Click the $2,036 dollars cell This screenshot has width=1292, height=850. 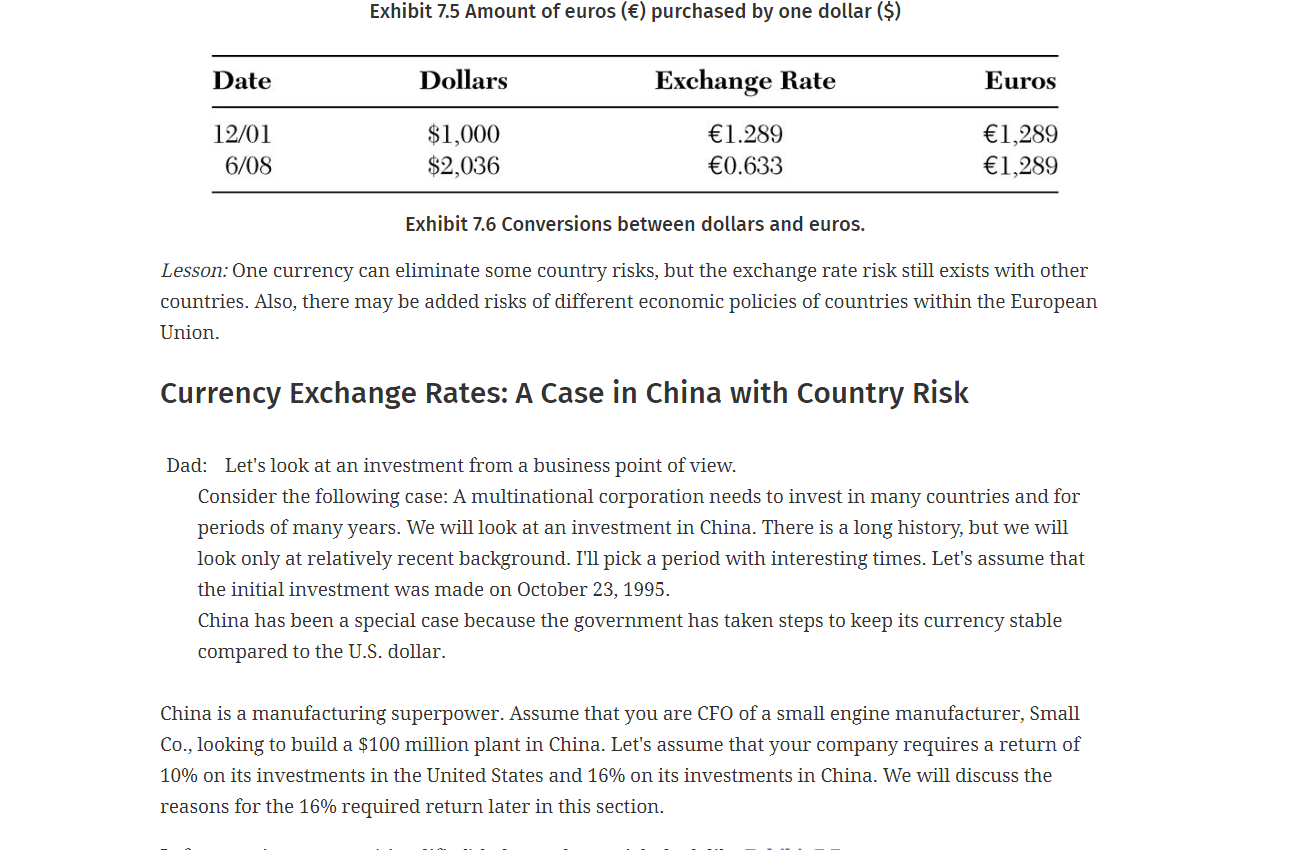click(x=463, y=166)
